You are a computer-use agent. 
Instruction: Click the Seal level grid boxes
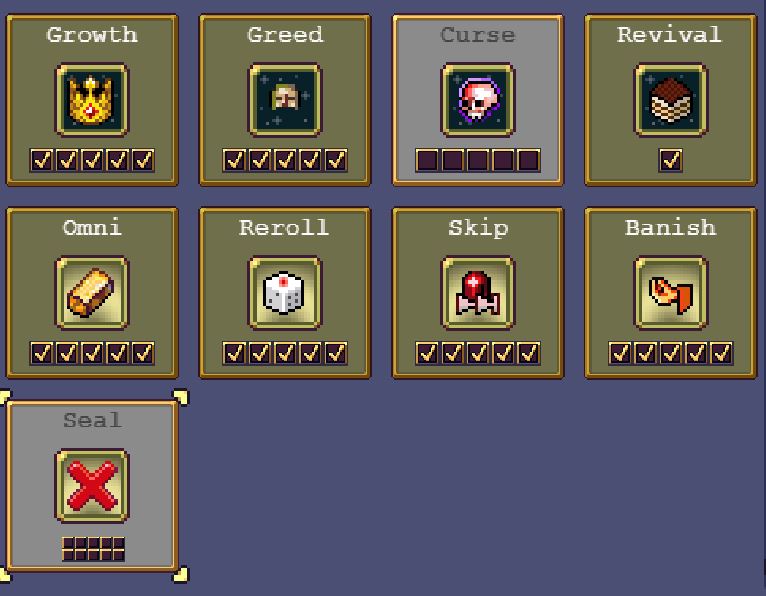pos(93,549)
